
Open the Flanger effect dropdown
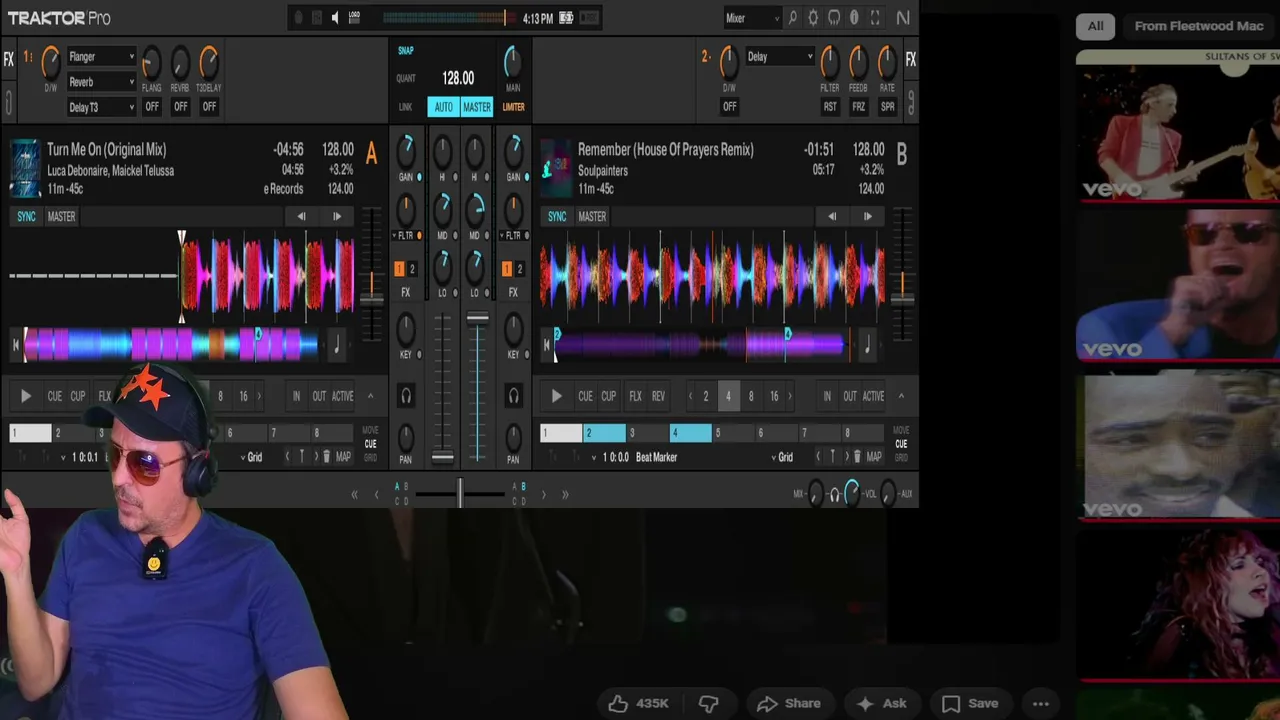[x=101, y=57]
